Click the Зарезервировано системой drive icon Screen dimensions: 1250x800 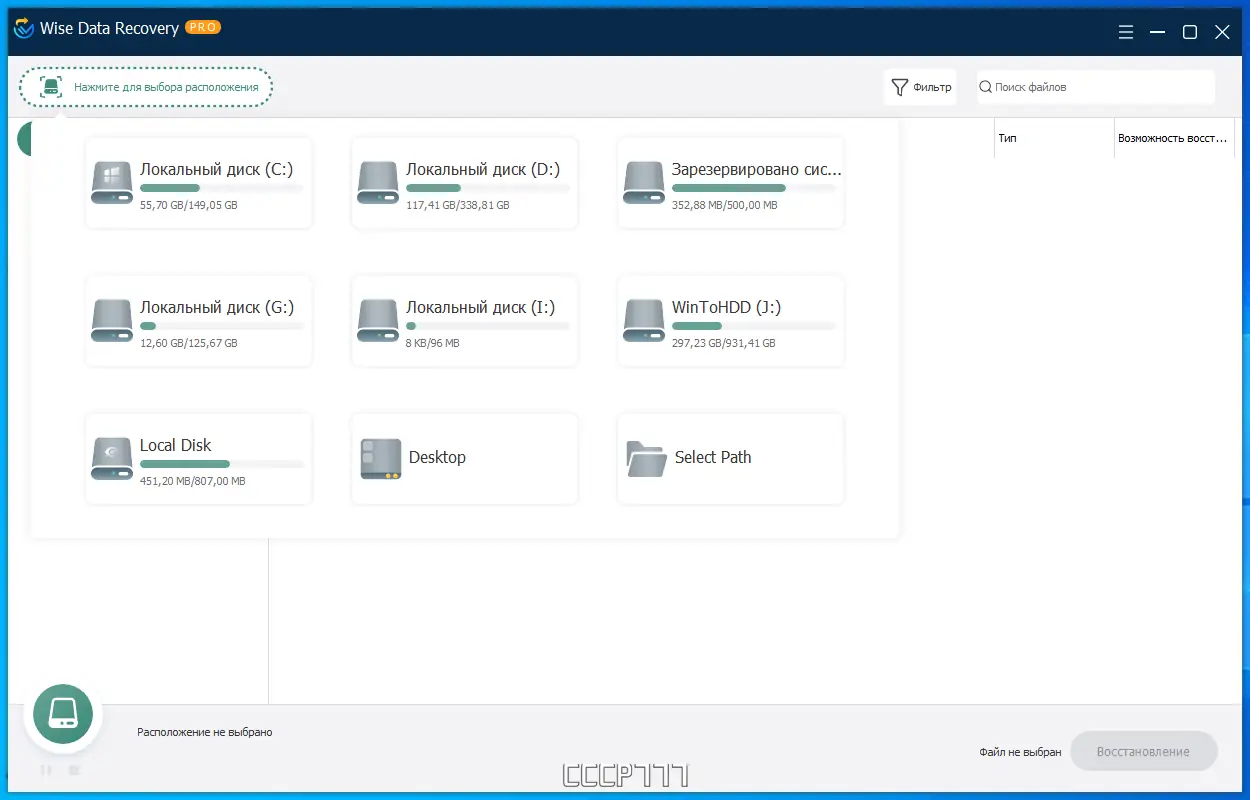point(643,183)
